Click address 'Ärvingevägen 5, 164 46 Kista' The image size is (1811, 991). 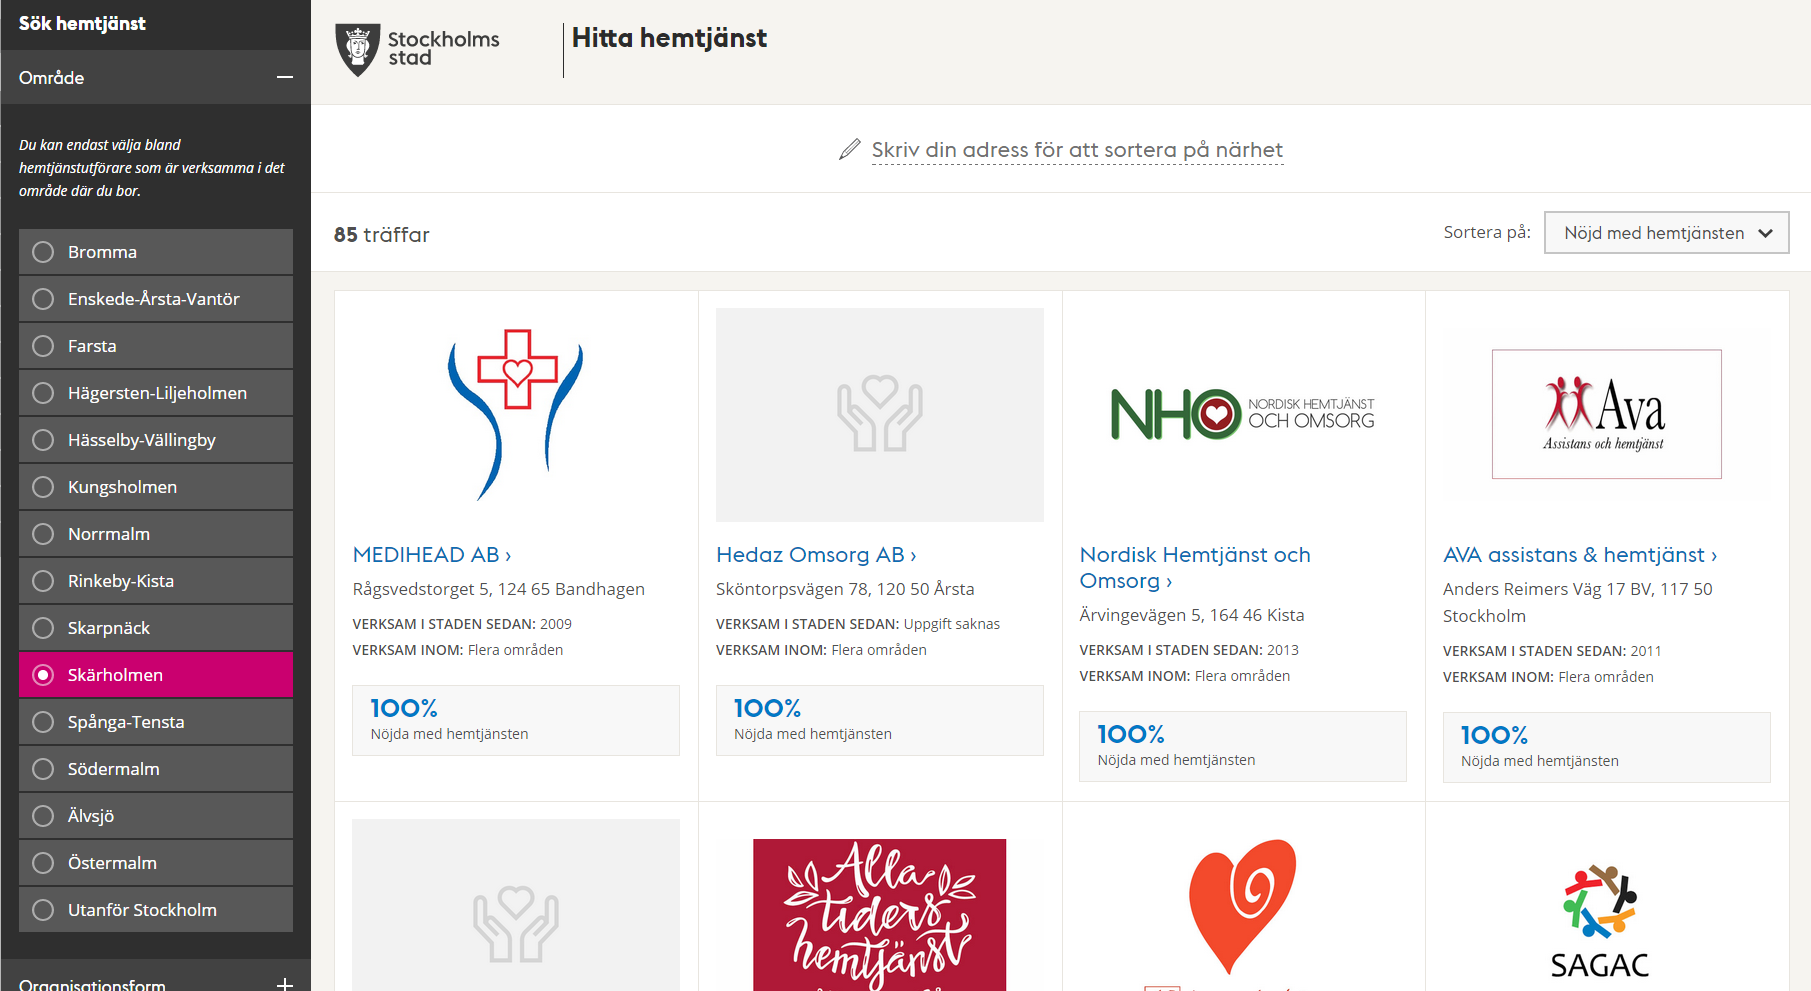[1192, 615]
